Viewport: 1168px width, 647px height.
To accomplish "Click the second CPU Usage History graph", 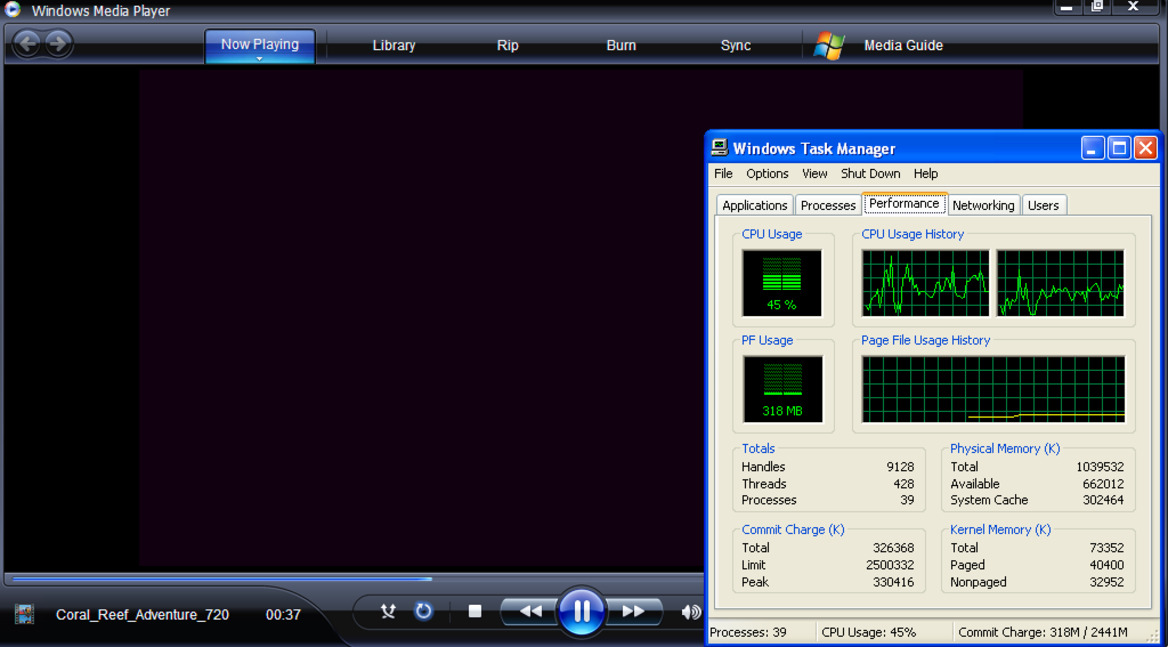I will point(1060,283).
